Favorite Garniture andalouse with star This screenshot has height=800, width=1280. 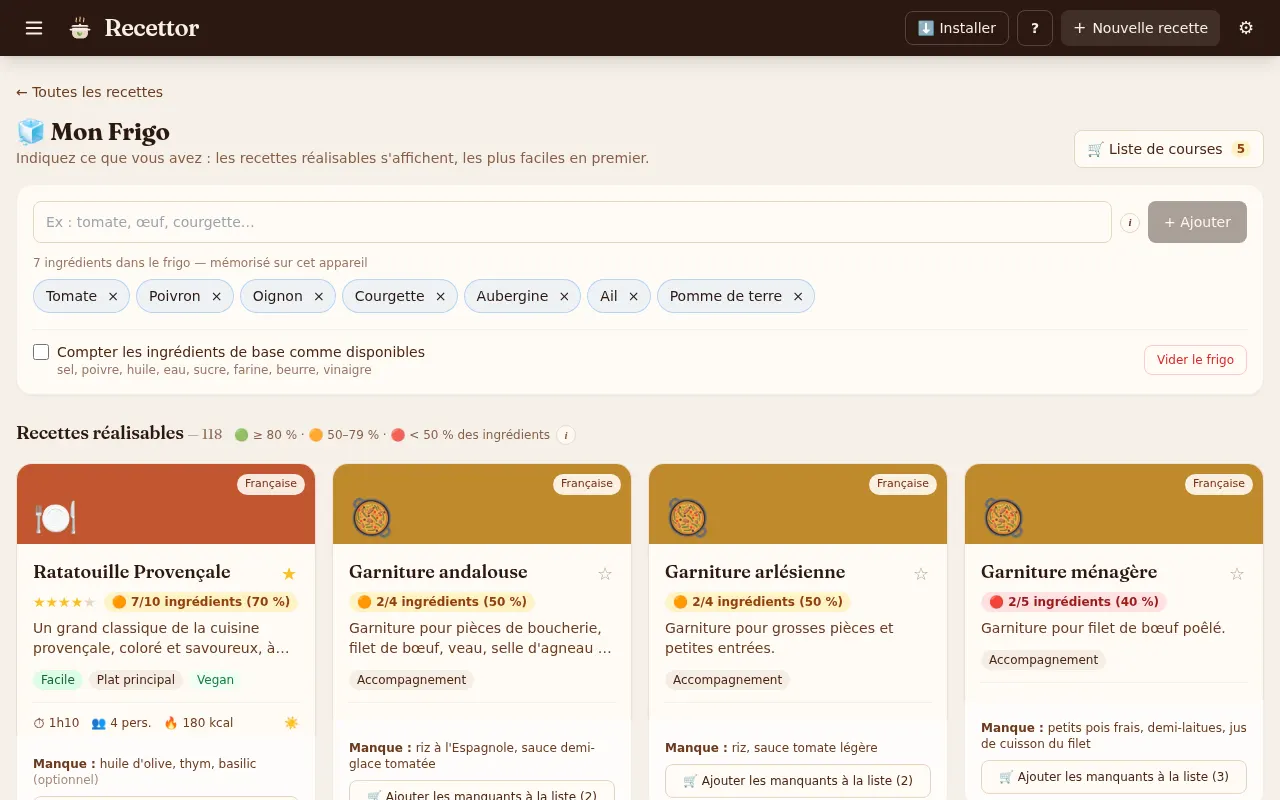tap(605, 573)
